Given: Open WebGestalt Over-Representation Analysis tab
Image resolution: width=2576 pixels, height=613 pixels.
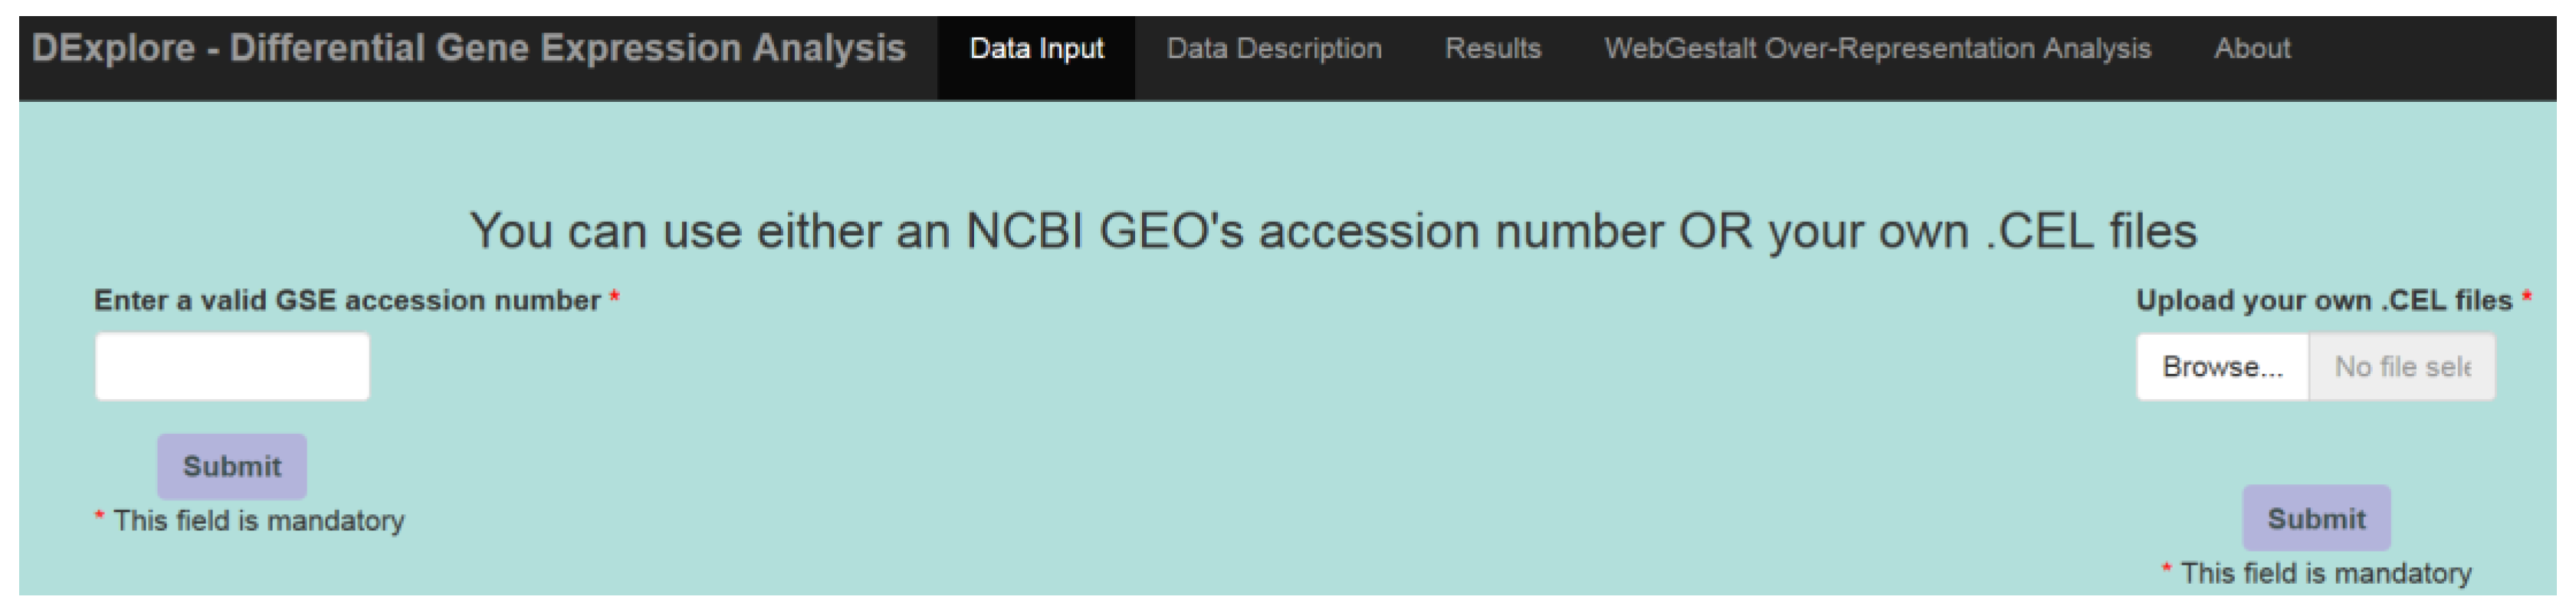Looking at the screenshot, I should point(1876,48).
